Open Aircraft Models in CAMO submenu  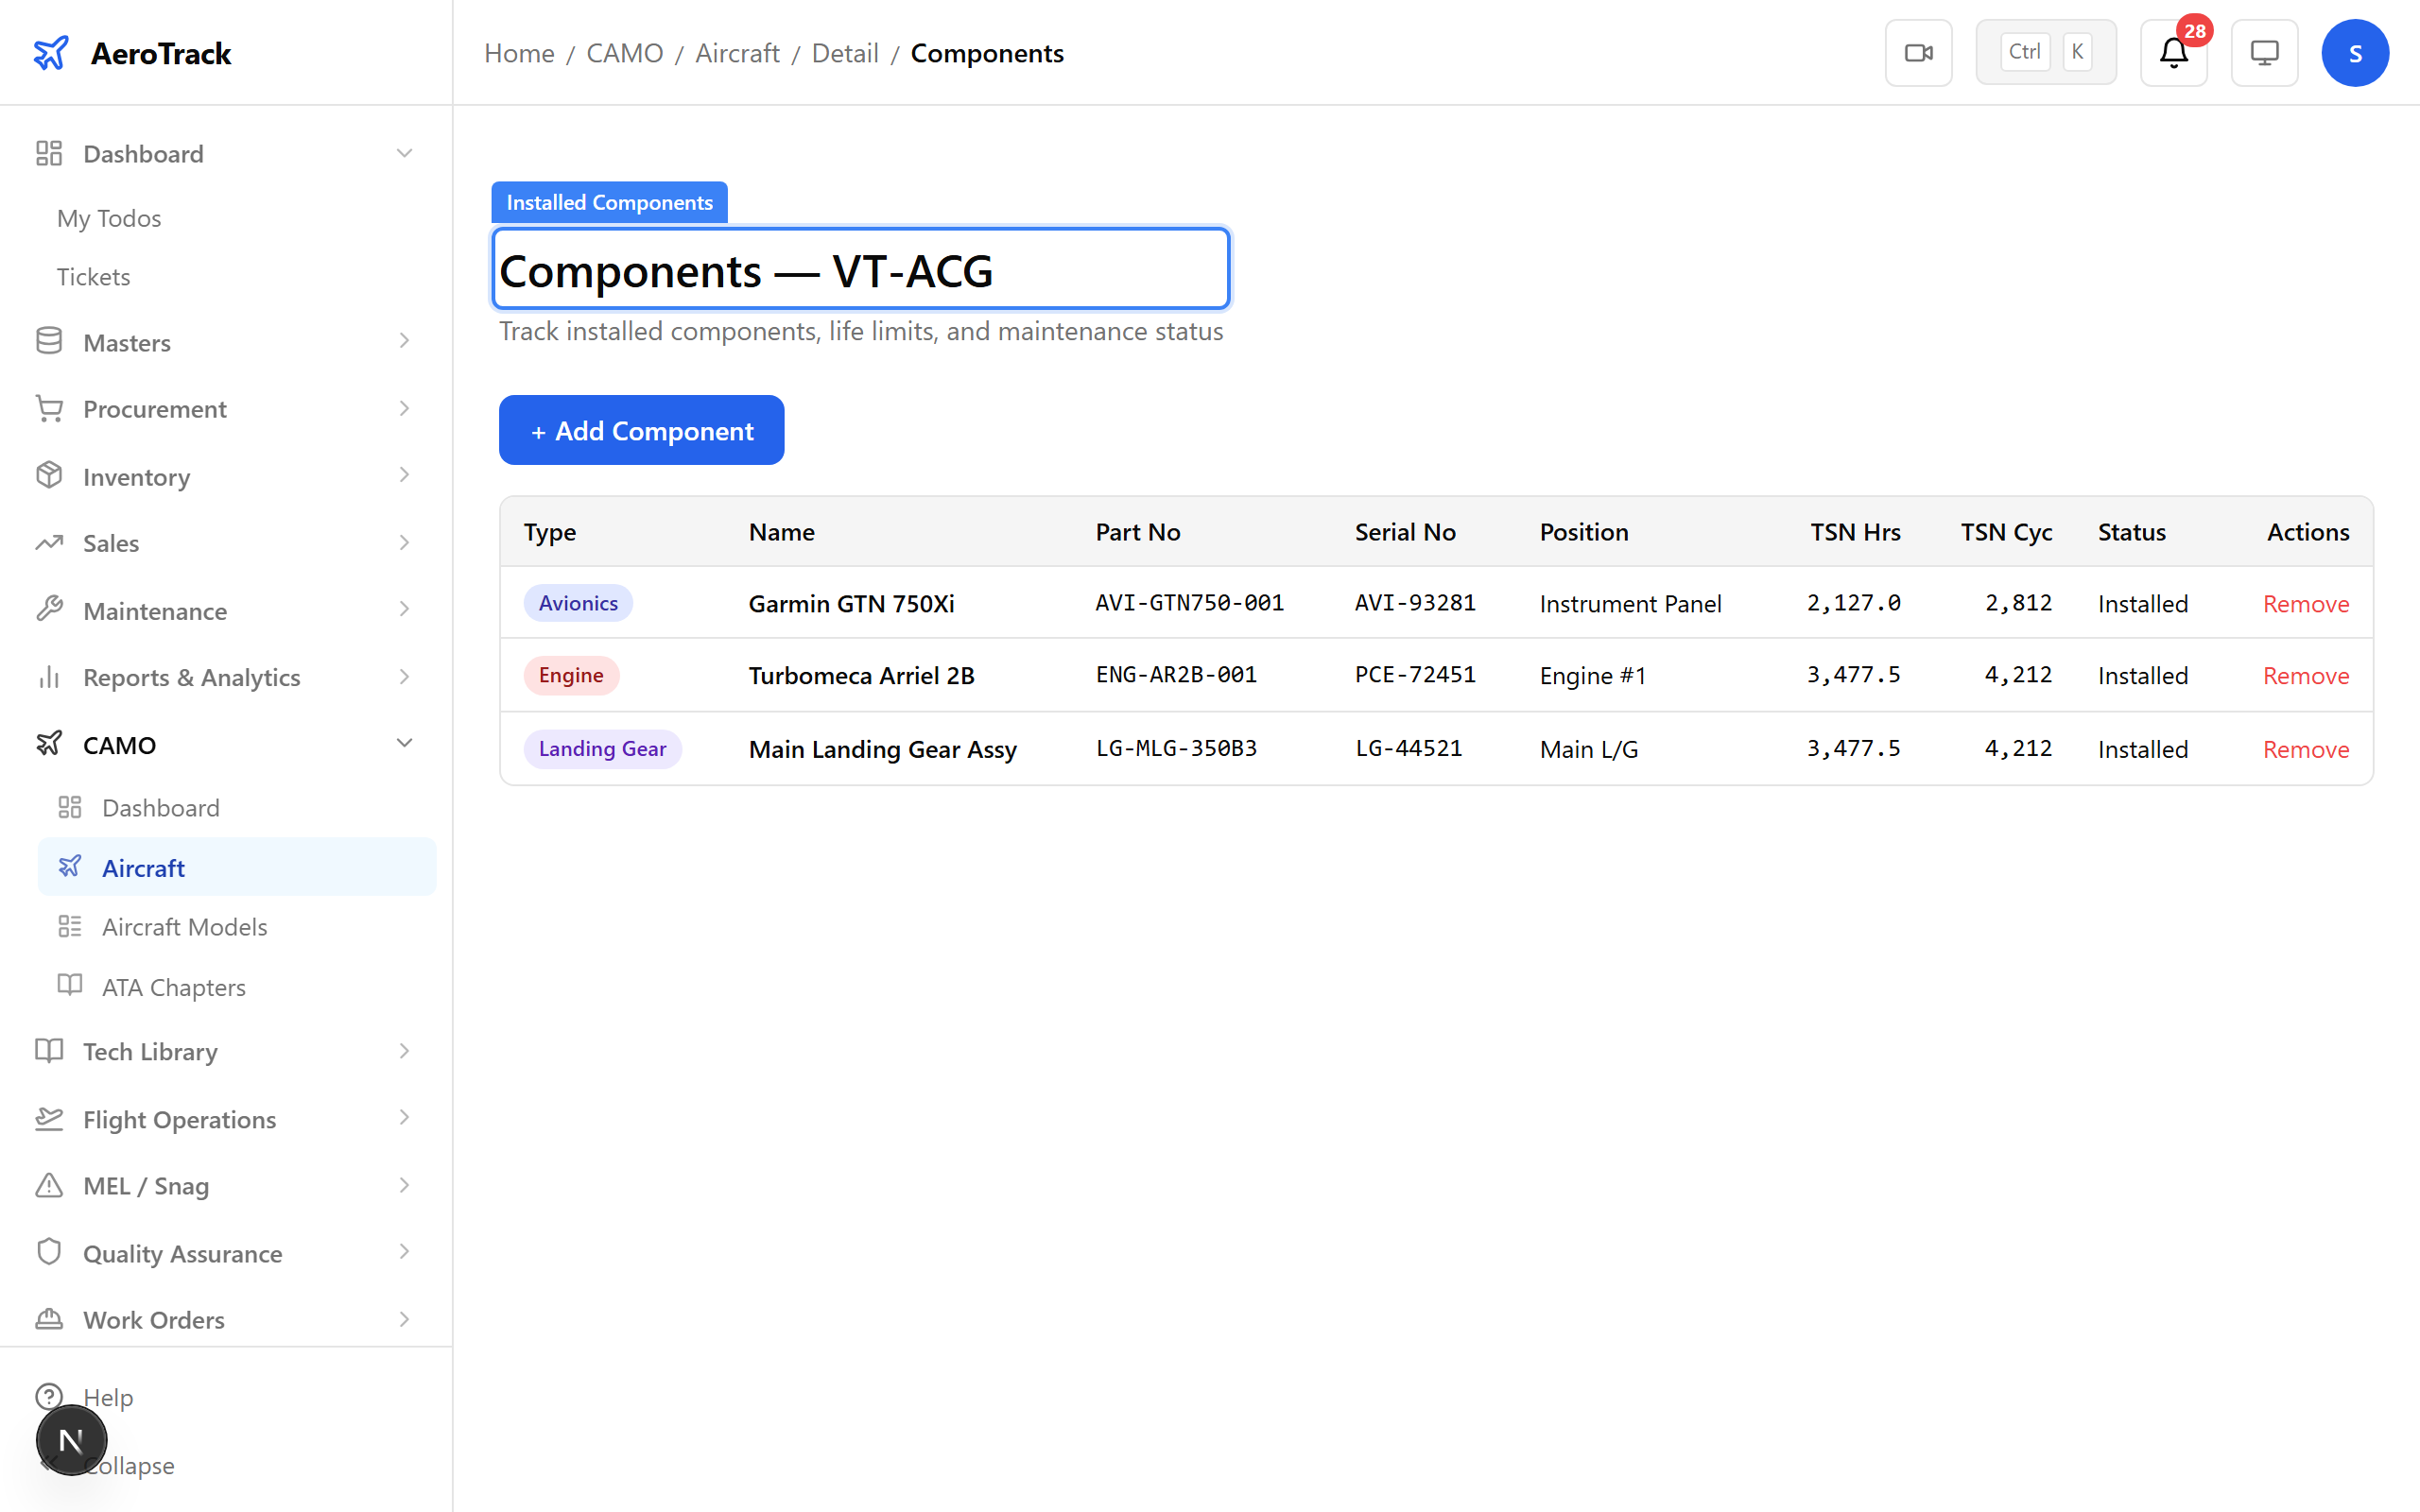click(x=185, y=927)
